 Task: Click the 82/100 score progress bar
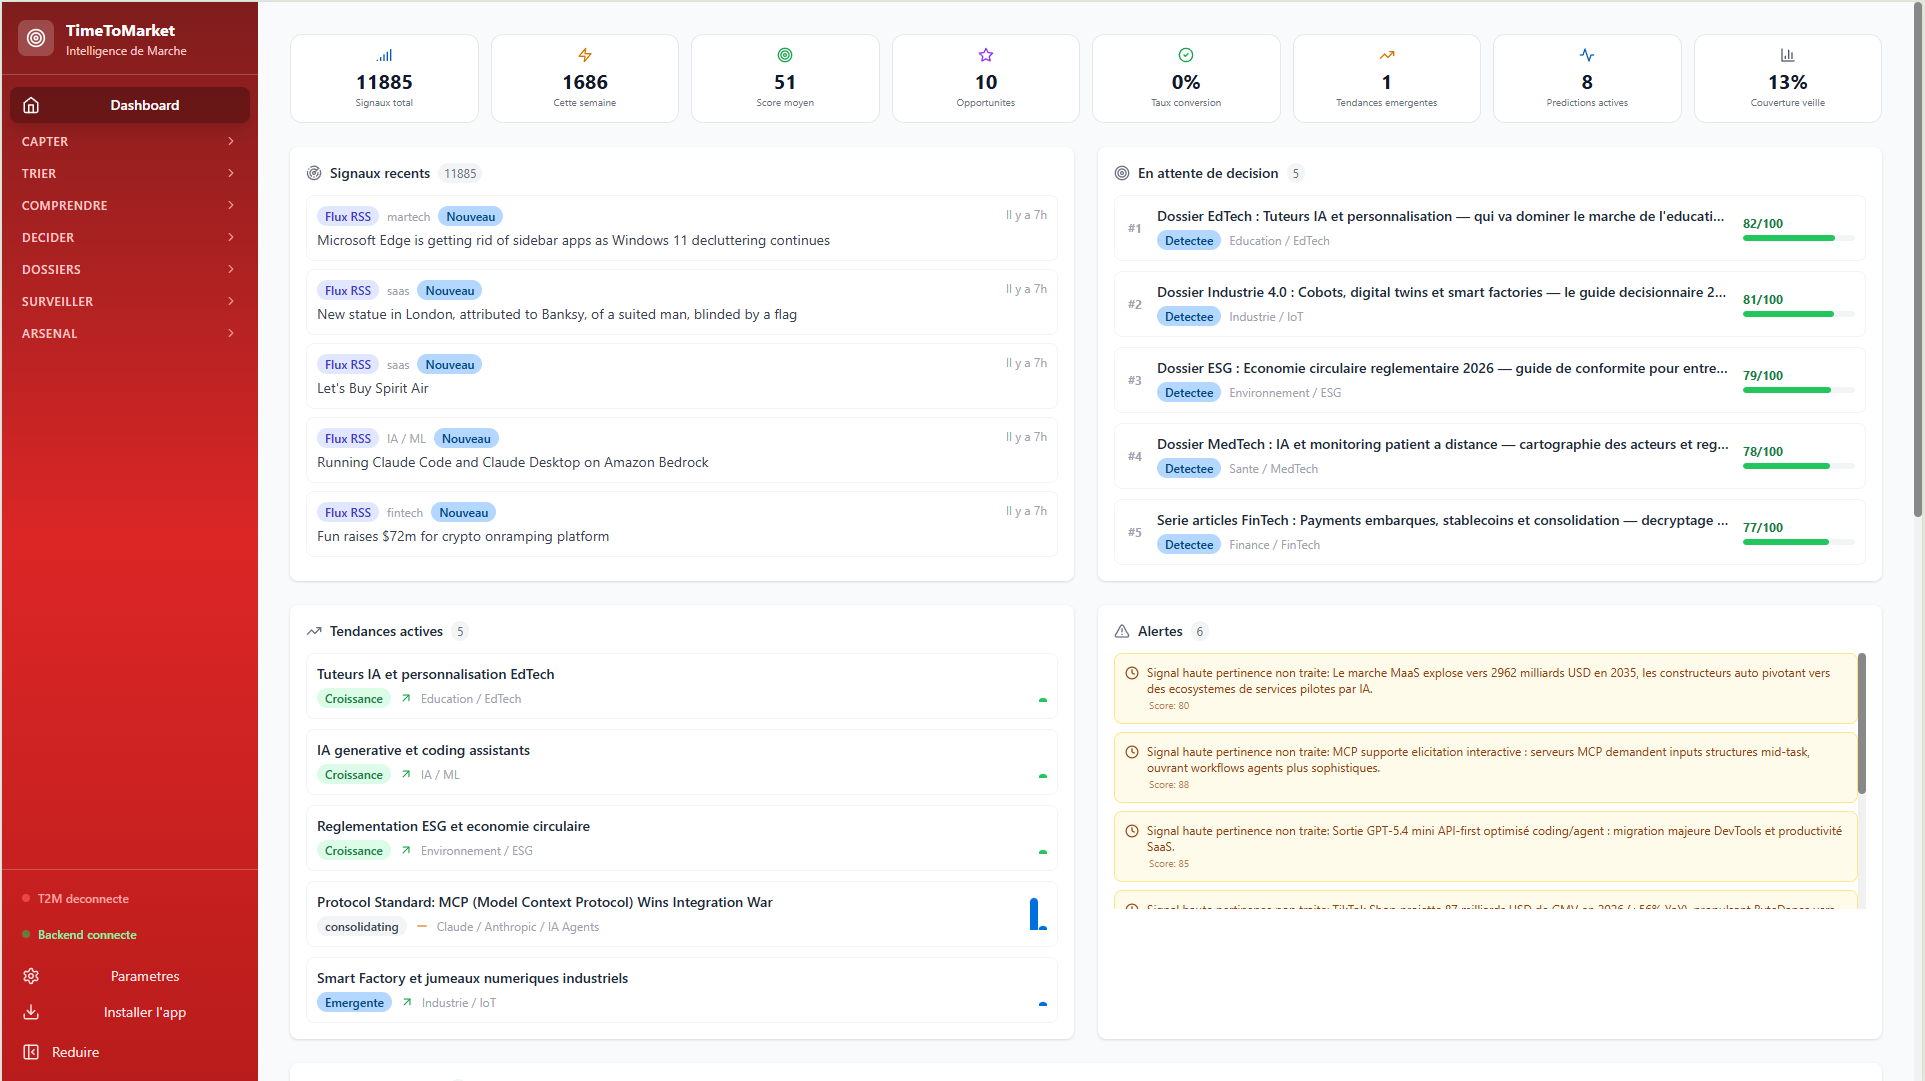point(1798,238)
